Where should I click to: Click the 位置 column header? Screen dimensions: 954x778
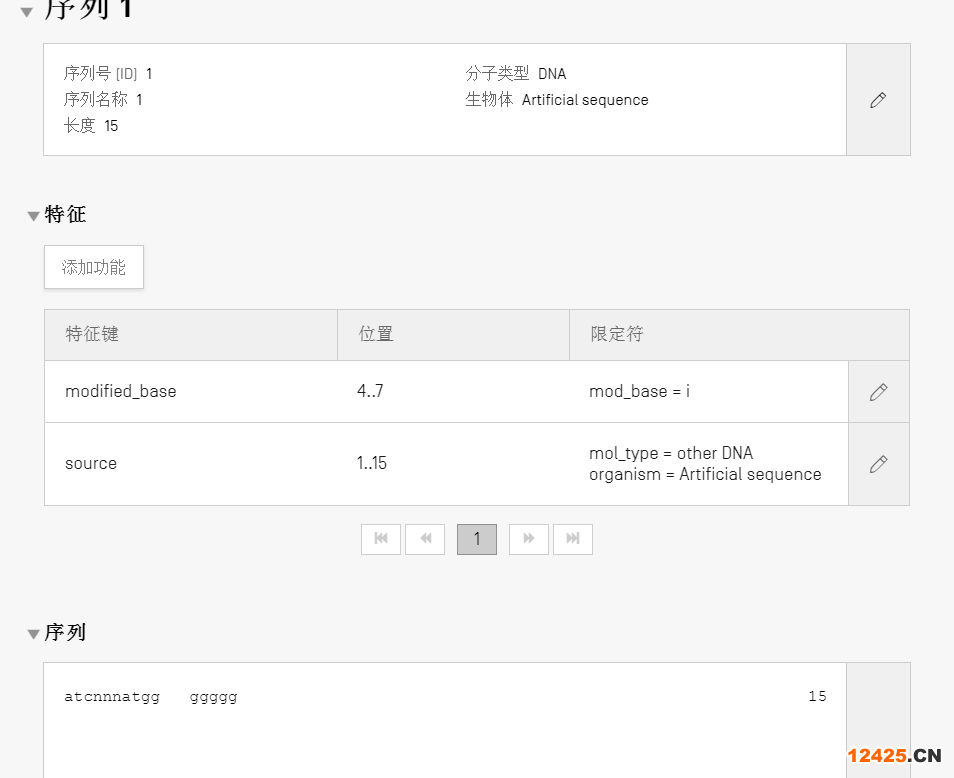click(376, 334)
